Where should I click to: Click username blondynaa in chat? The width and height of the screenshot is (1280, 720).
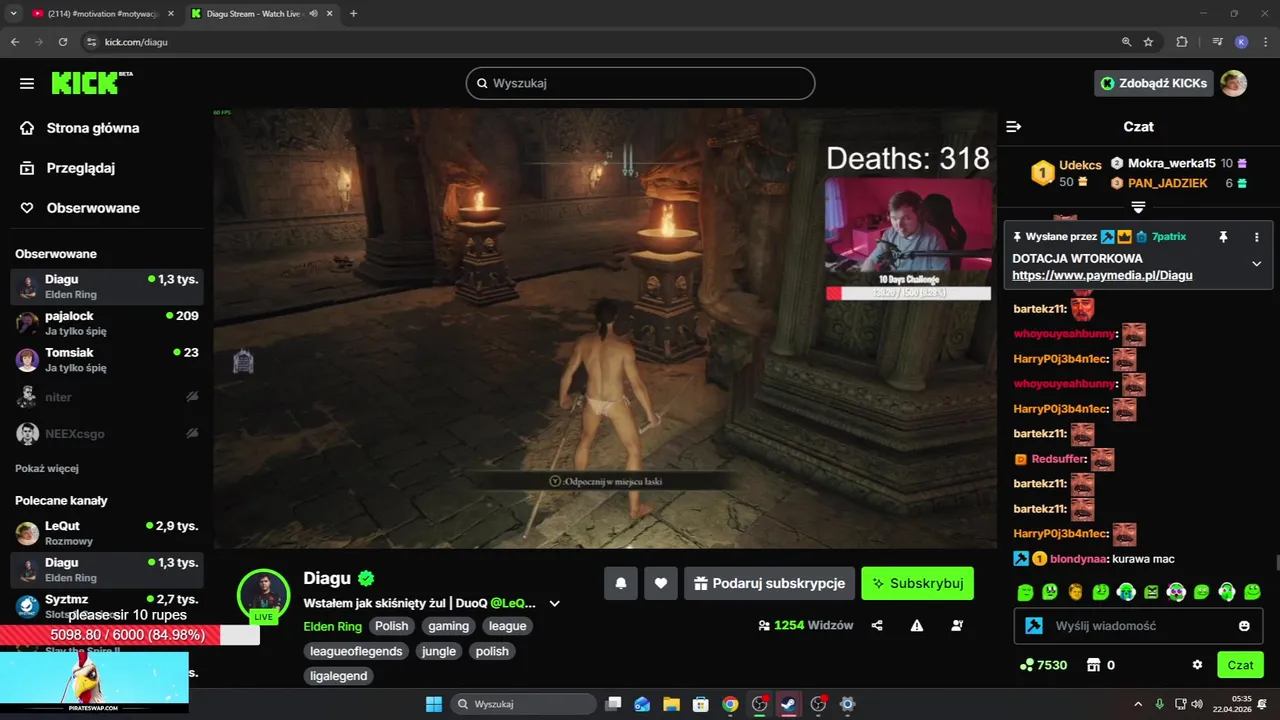tap(1078, 559)
